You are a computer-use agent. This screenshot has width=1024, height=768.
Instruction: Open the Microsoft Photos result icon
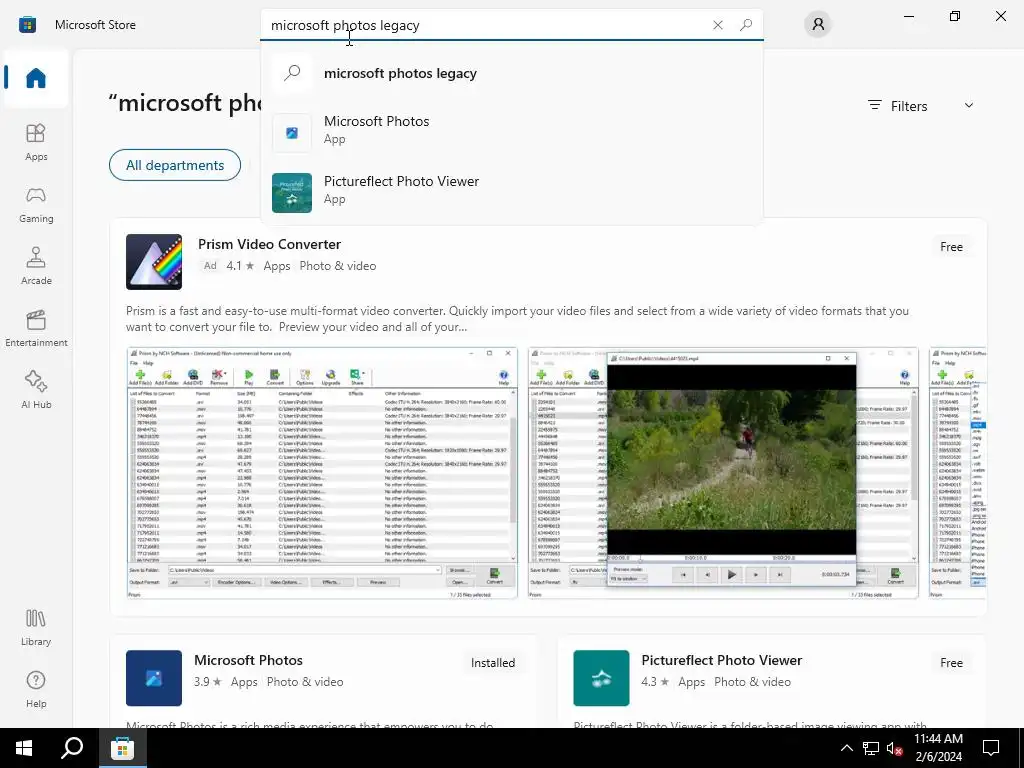pos(154,678)
